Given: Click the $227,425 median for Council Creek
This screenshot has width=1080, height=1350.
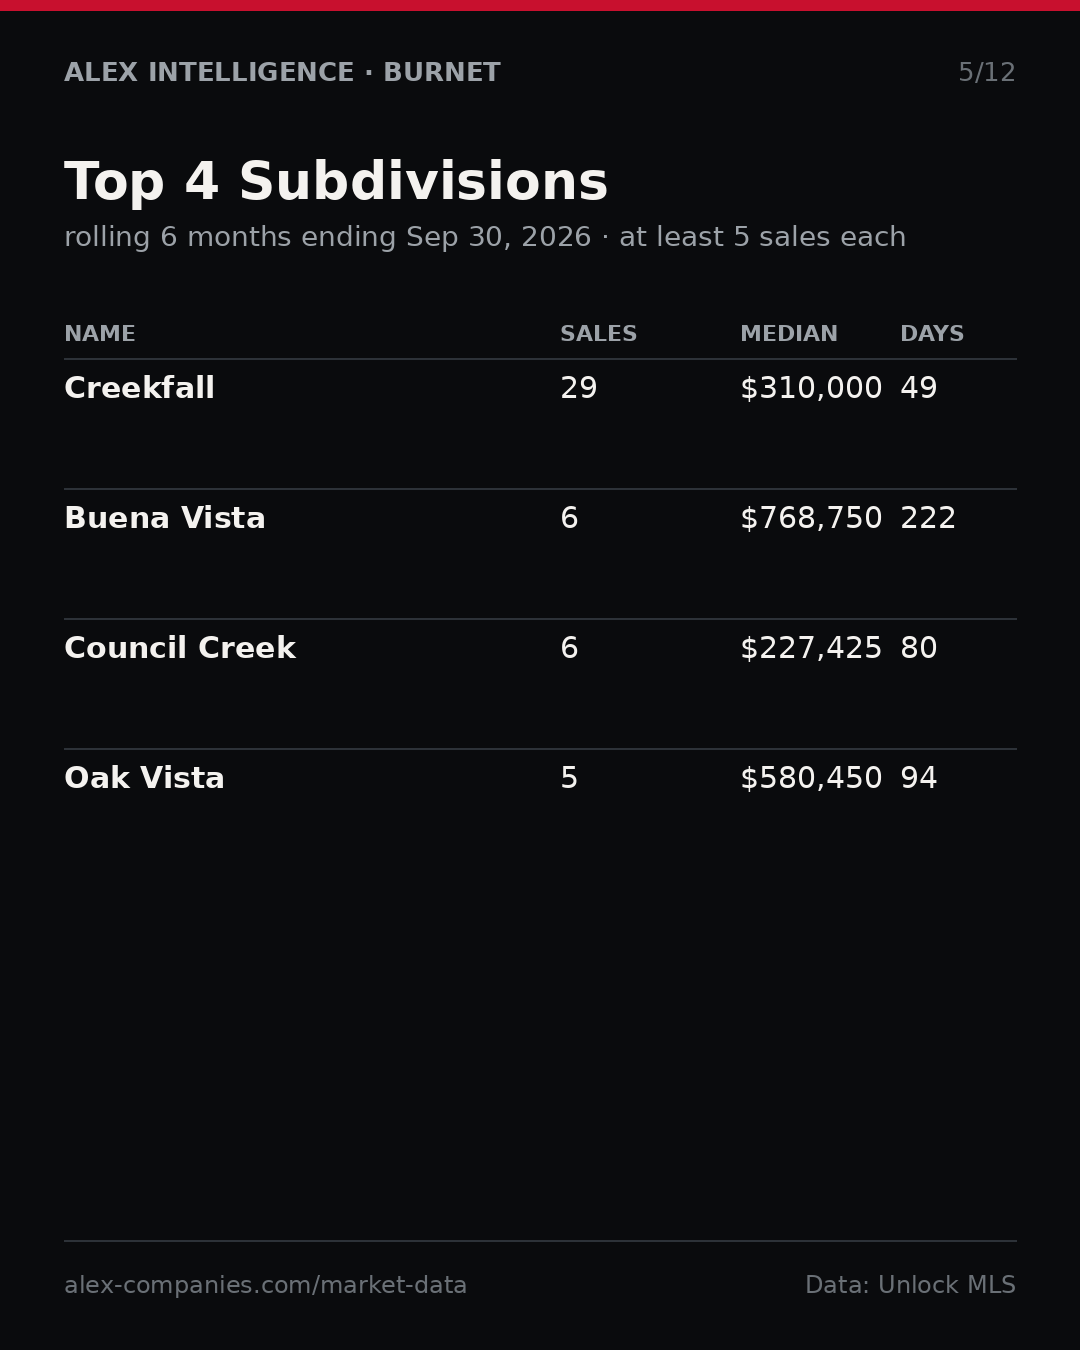Looking at the screenshot, I should 811,649.
